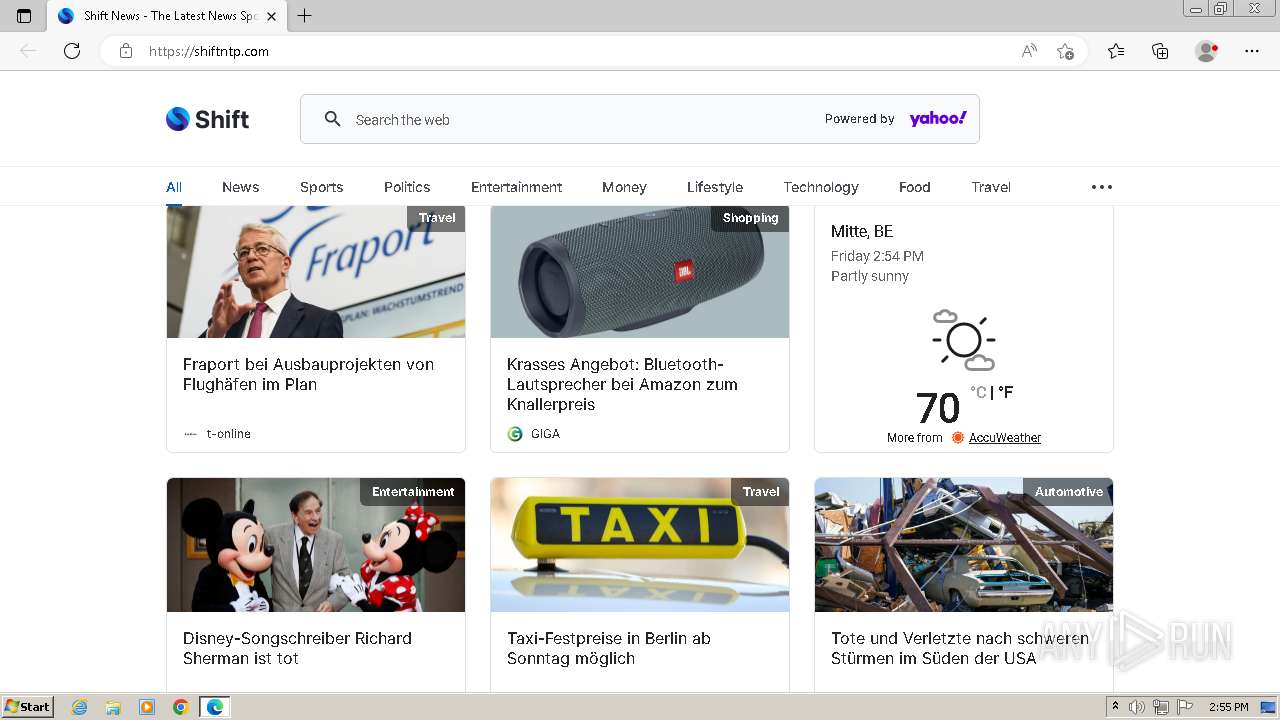Click the Mitte, BE location text
1280x720 pixels.
coord(862,231)
